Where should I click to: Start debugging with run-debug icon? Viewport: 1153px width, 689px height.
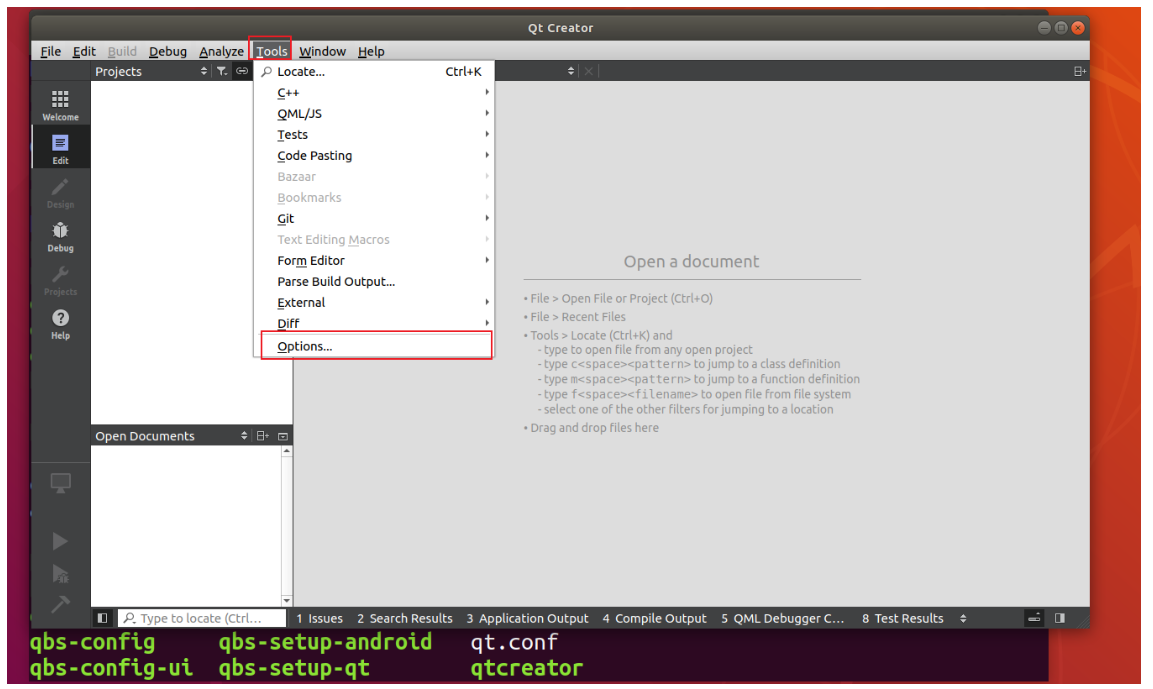pos(60,574)
